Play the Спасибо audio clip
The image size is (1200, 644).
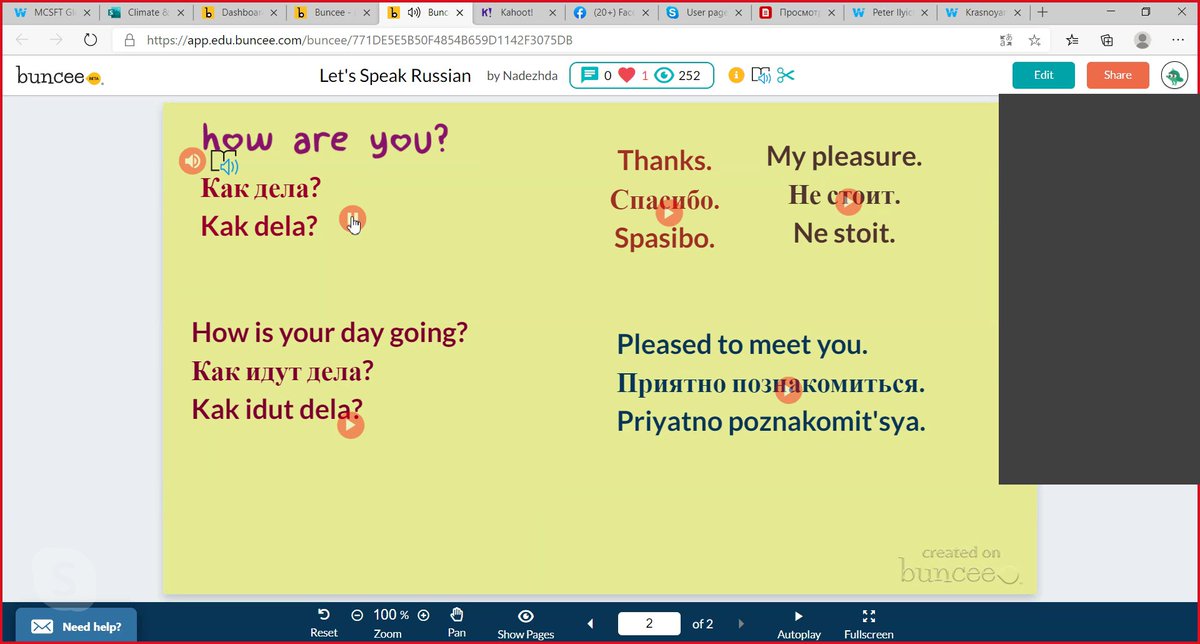point(669,212)
